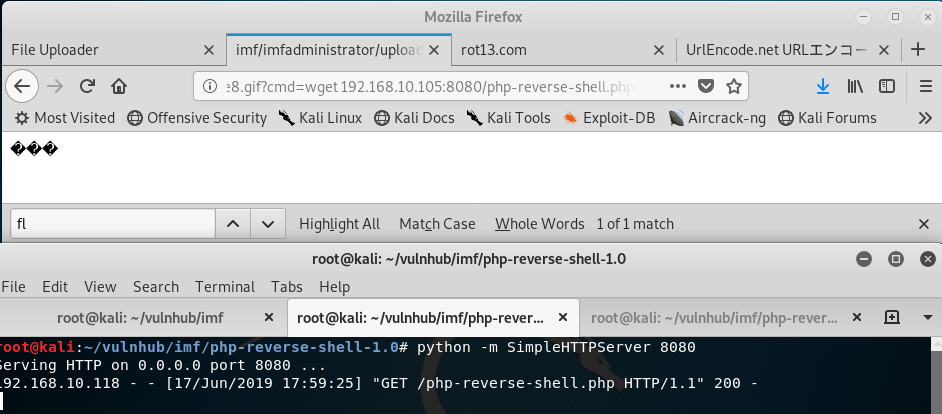Screen dimensions: 942x414
Task: Open Offensive Security bookmark
Action: (x=197, y=118)
